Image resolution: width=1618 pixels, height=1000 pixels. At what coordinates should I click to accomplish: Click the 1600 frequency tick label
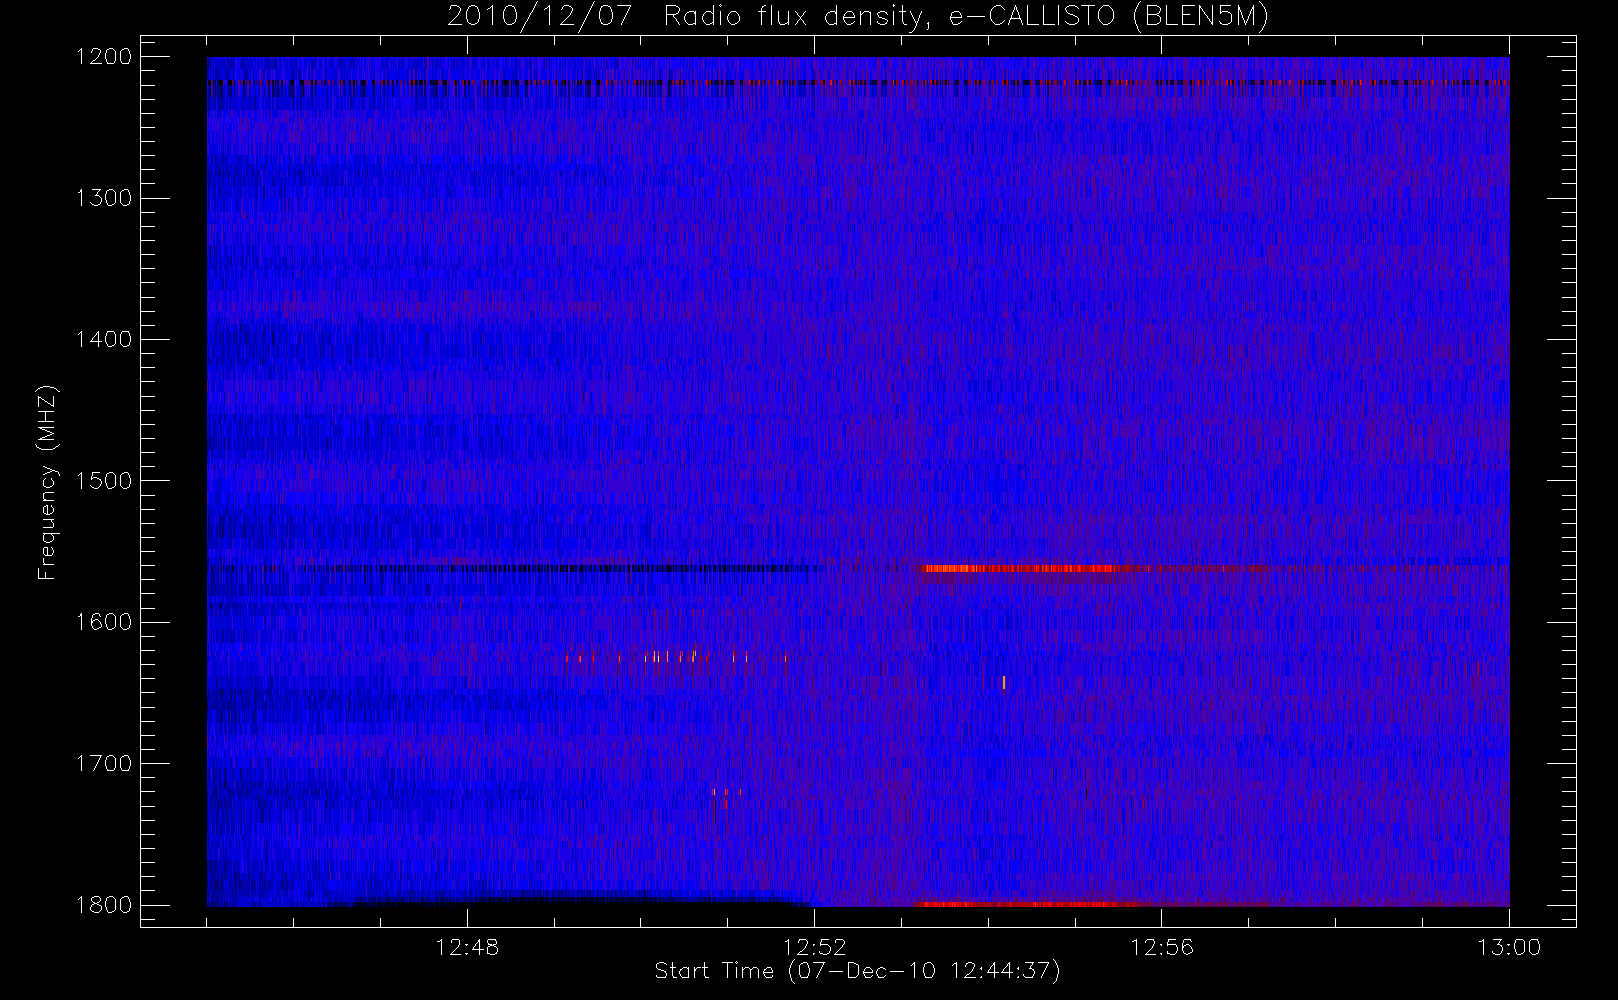(x=104, y=622)
